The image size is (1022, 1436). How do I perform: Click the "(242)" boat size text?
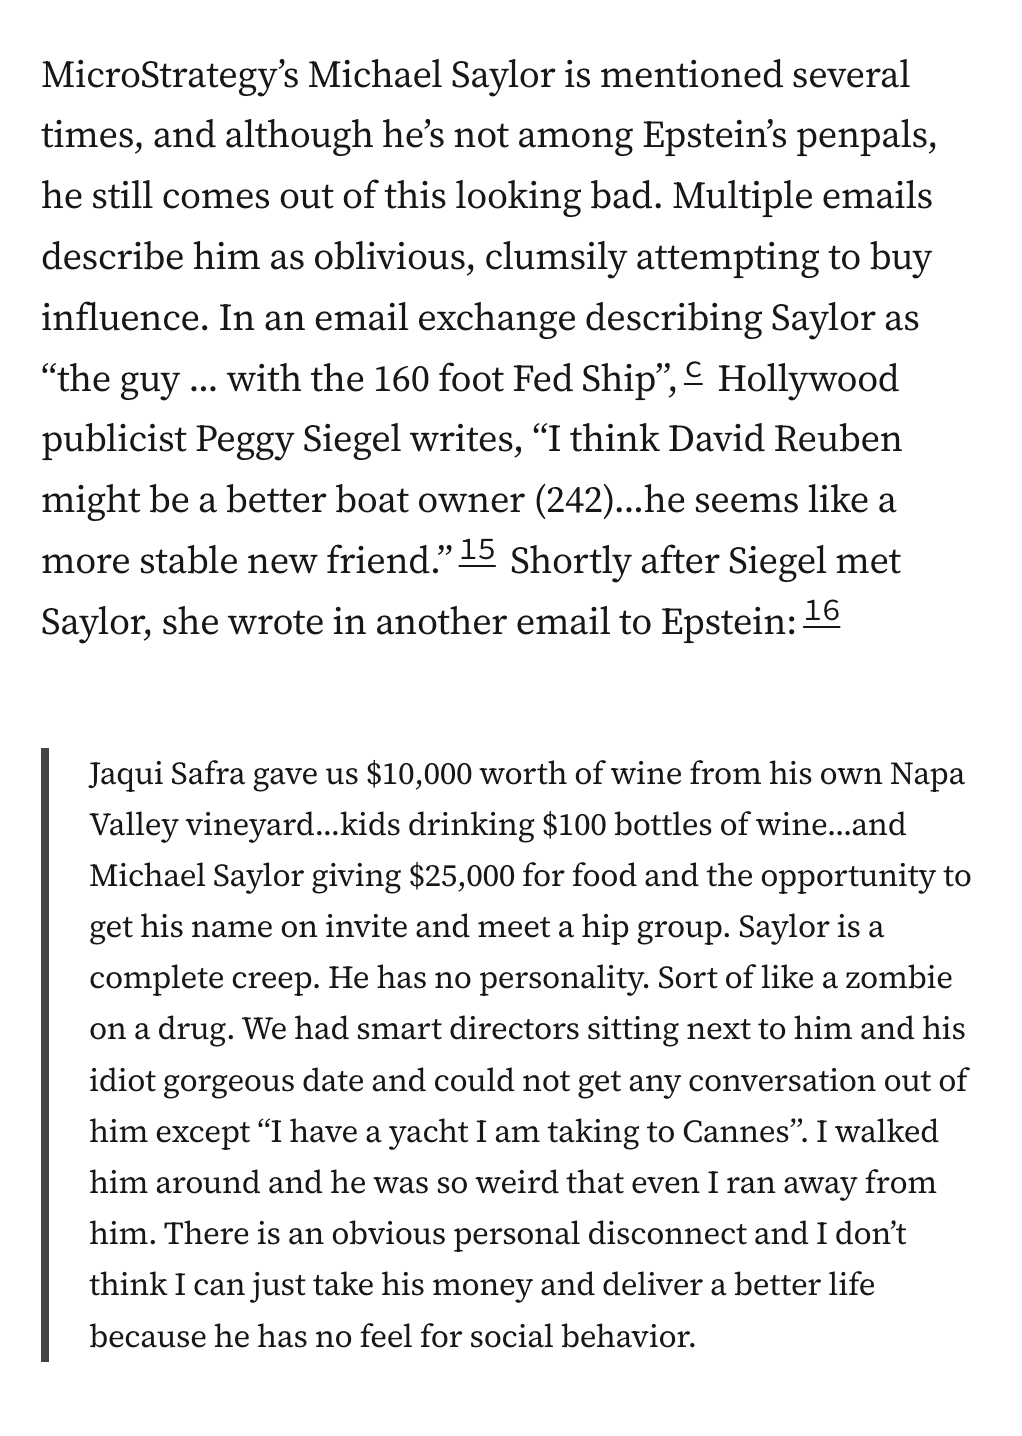[x=572, y=500]
